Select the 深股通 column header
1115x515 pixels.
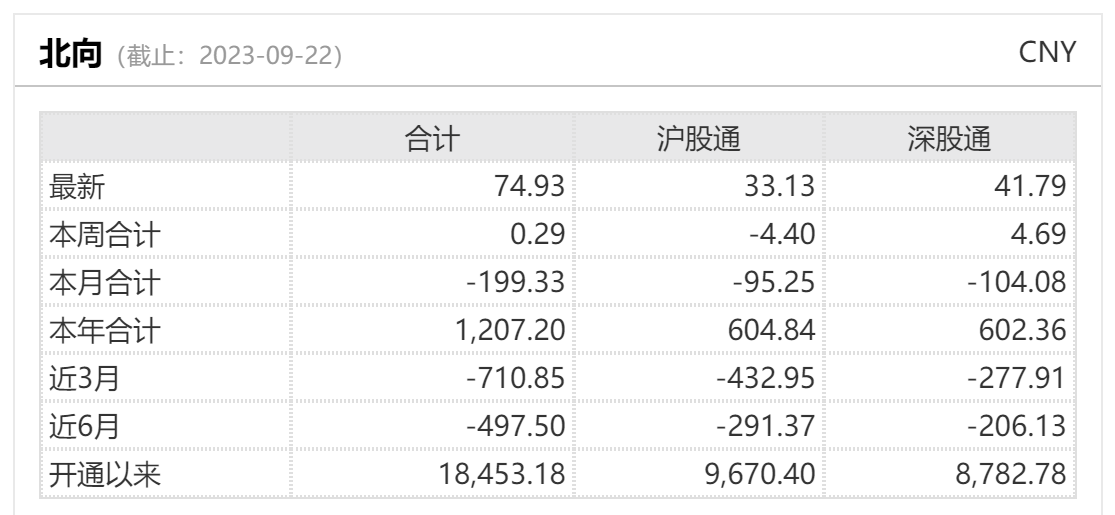click(948, 139)
